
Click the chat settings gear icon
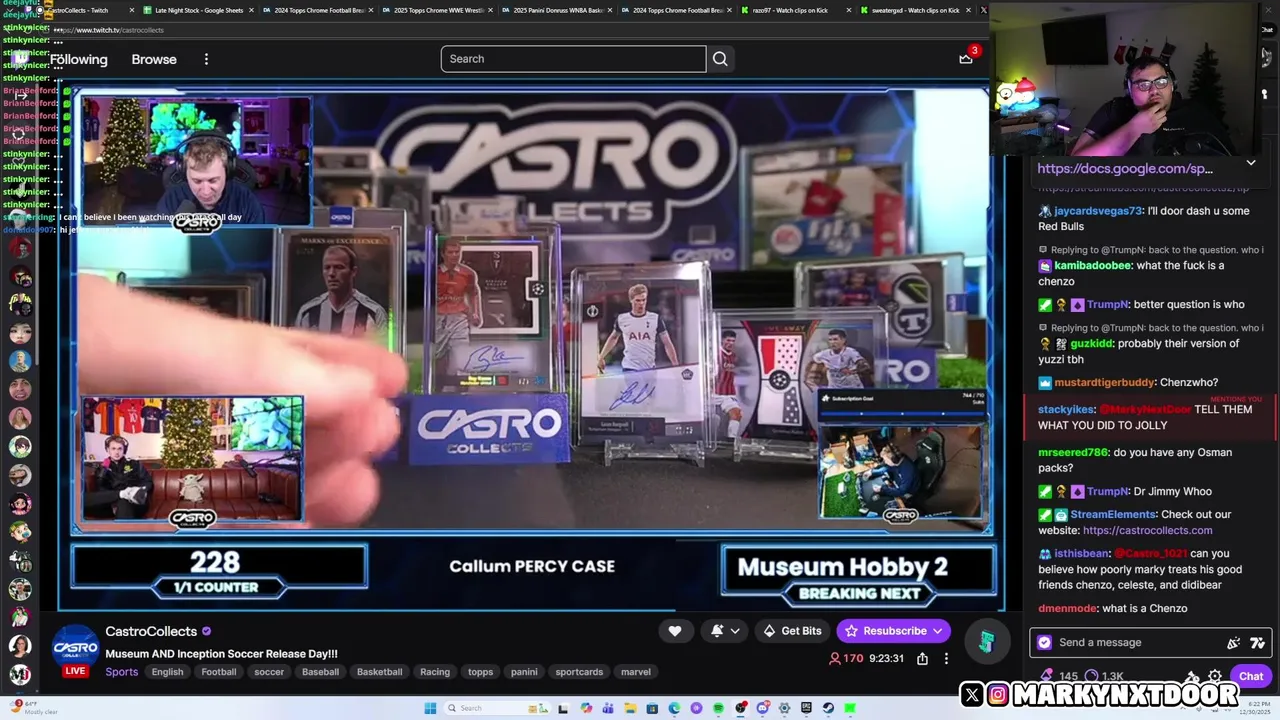1215,676
